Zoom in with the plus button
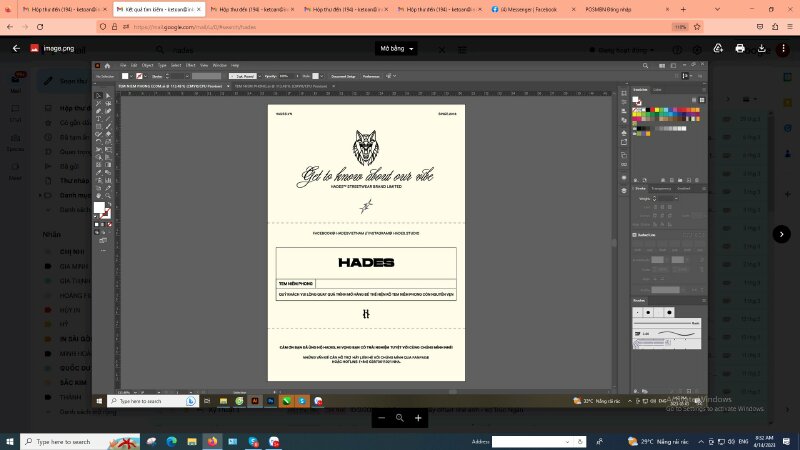The width and height of the screenshot is (800, 450). pyautogui.click(x=418, y=418)
